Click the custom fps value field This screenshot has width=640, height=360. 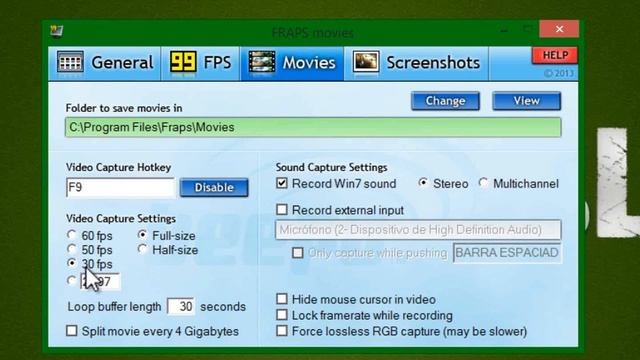[x=100, y=282]
